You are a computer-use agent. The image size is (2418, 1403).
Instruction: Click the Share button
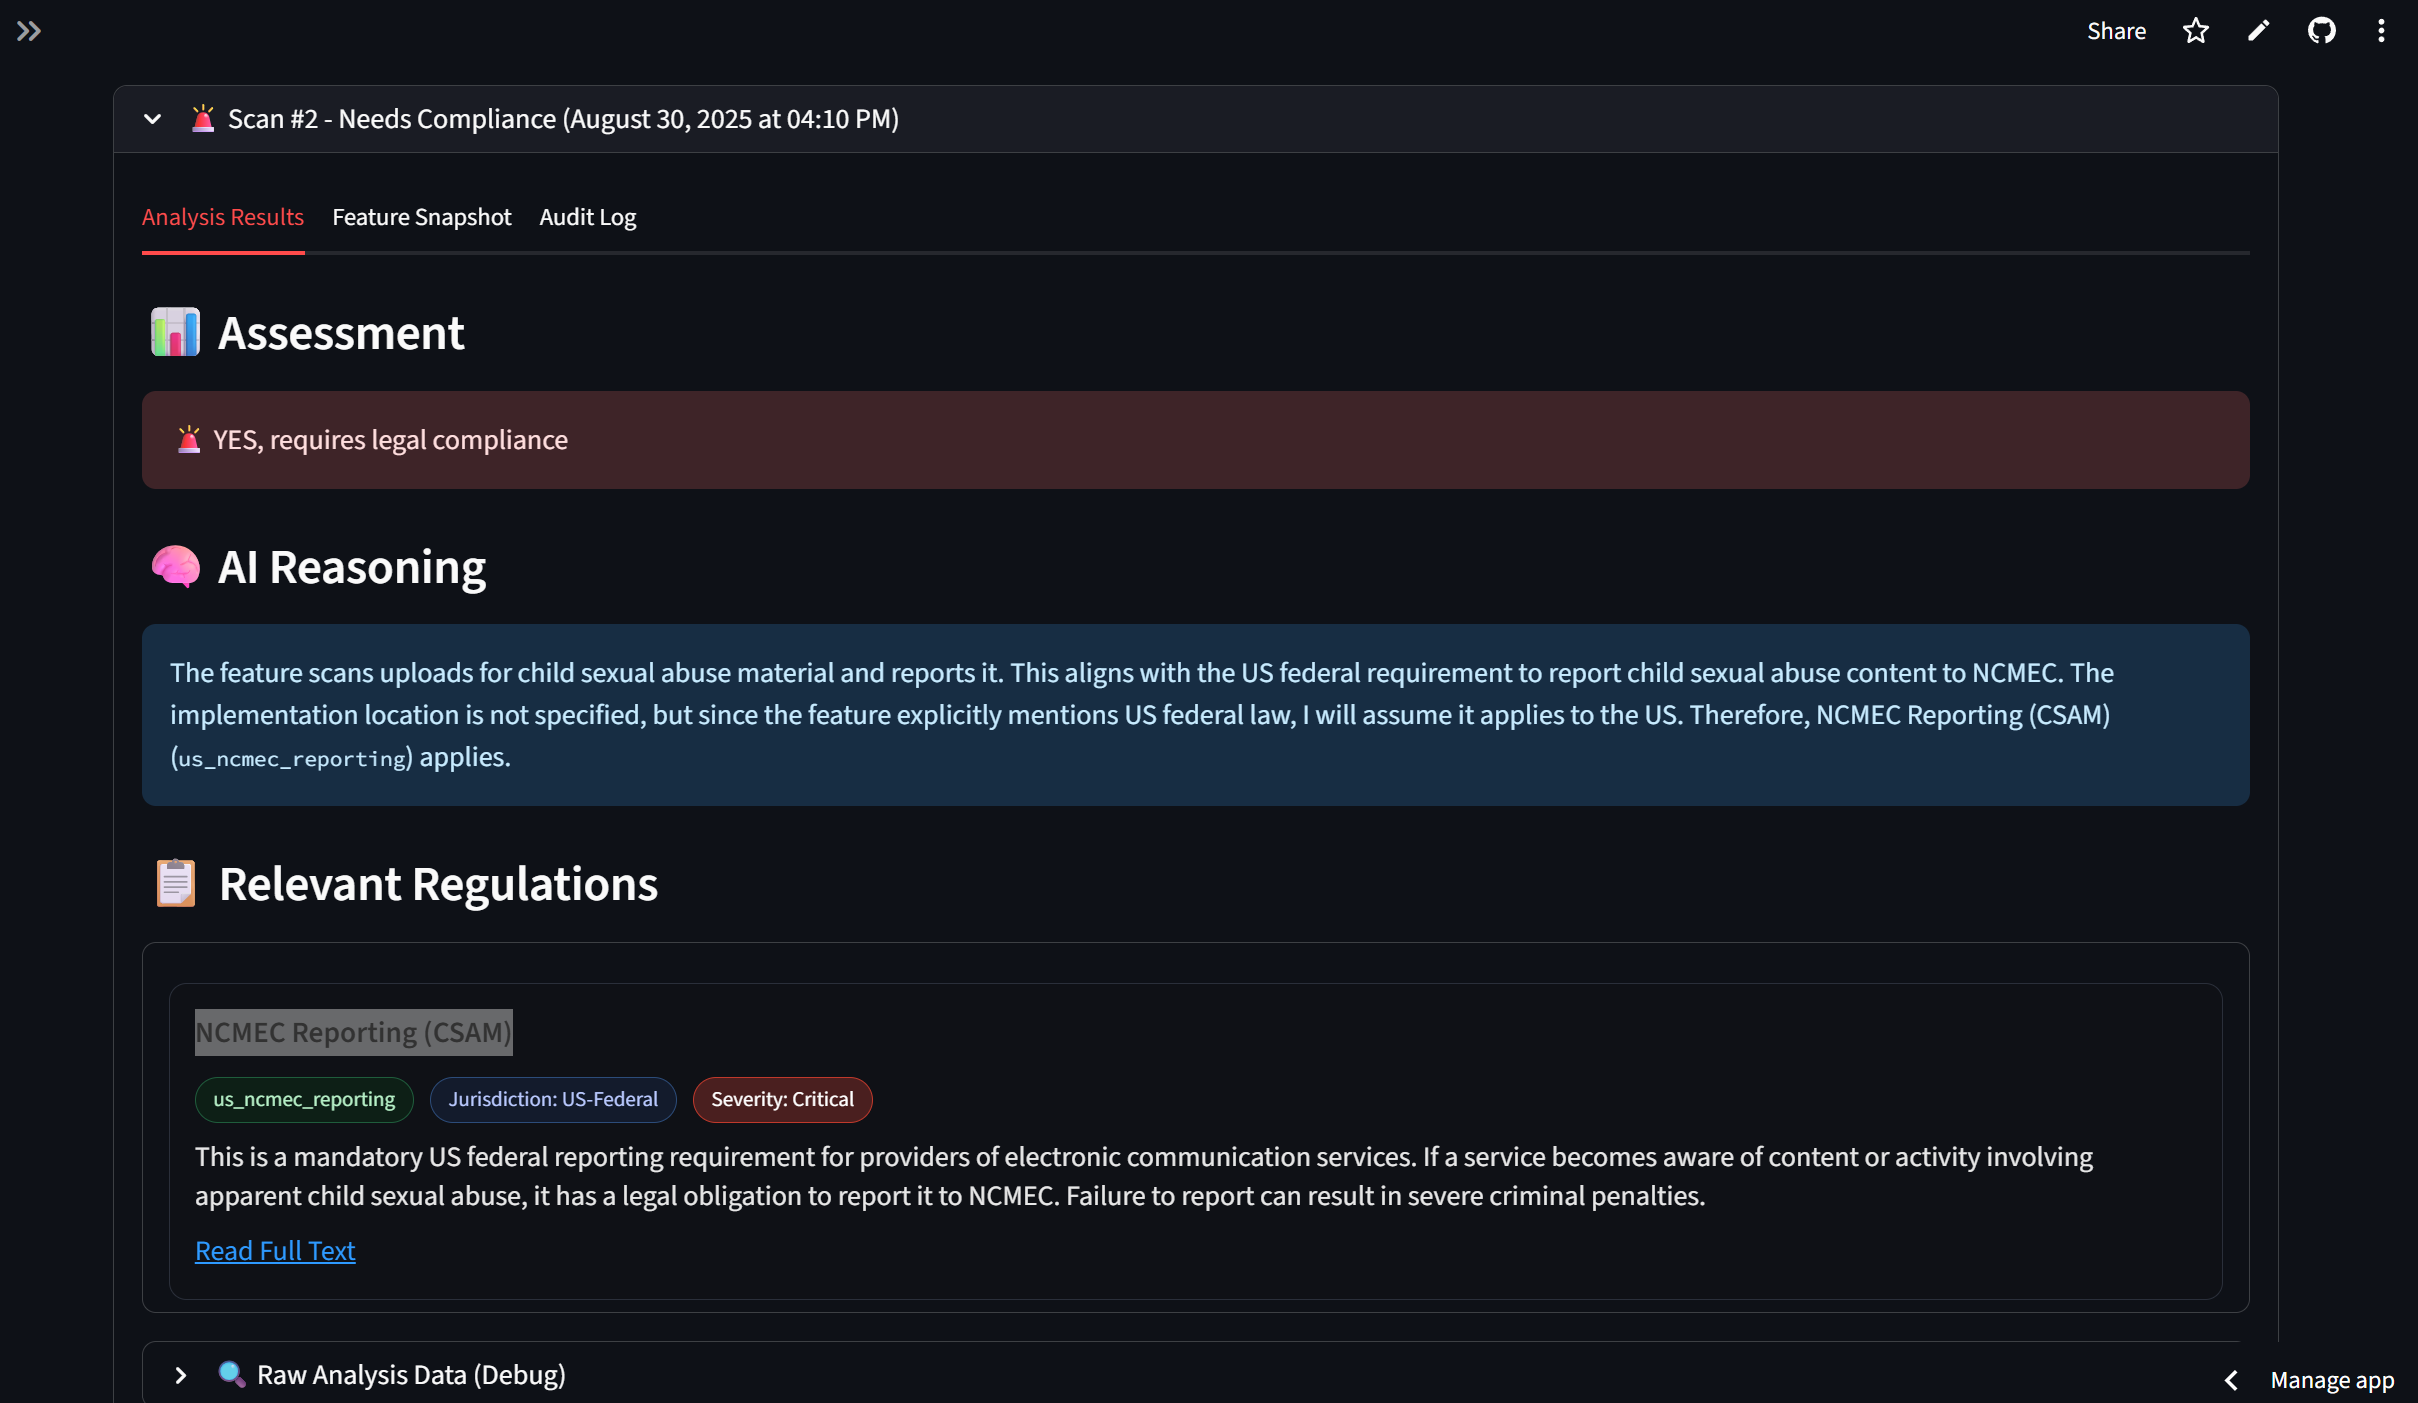tap(2116, 31)
